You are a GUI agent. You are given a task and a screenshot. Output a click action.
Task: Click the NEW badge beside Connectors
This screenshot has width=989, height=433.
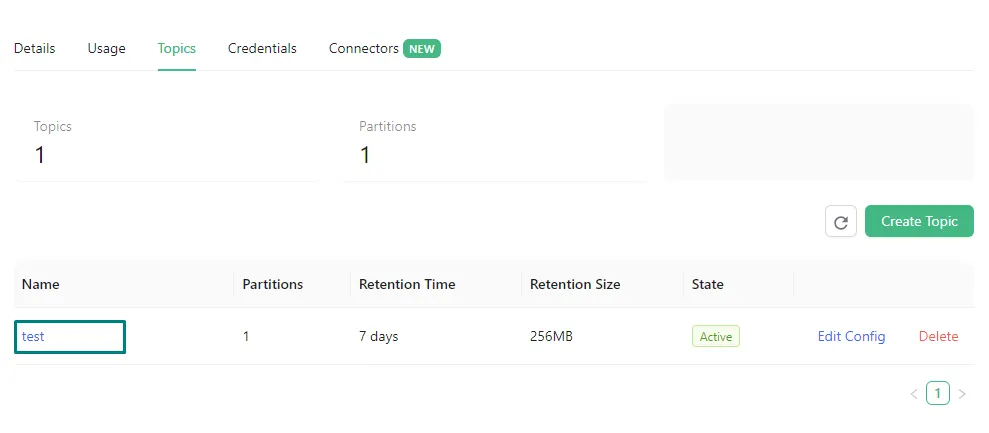click(422, 48)
